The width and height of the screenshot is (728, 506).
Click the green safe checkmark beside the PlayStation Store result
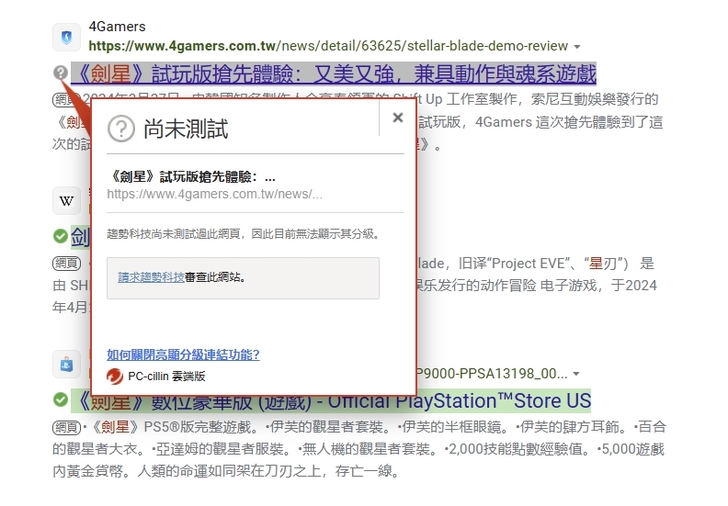[60, 399]
